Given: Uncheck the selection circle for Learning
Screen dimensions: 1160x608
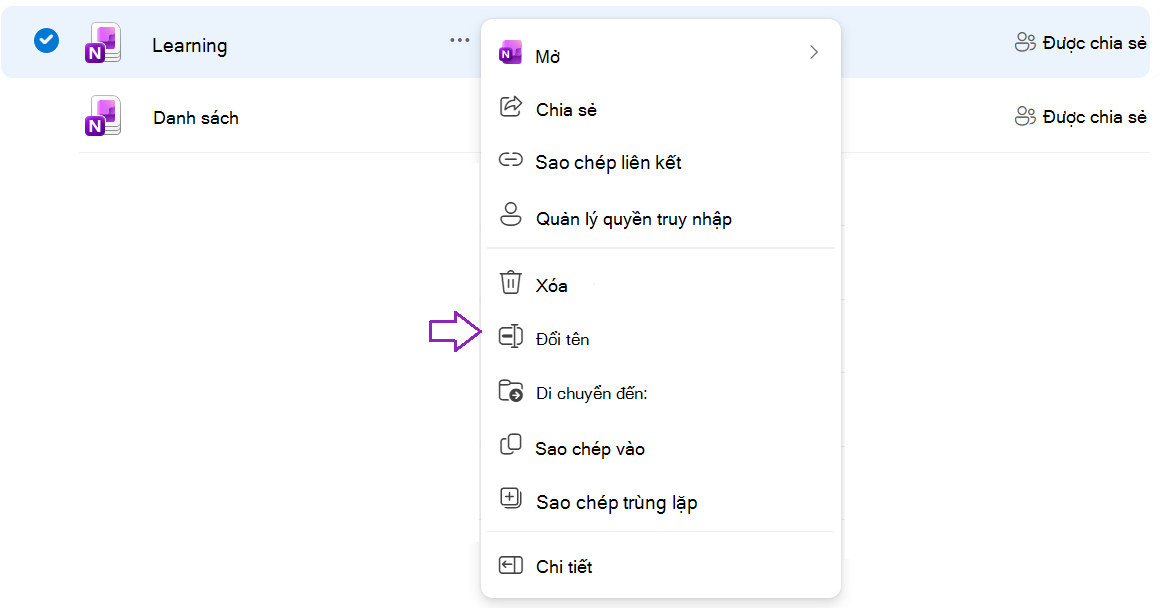Looking at the screenshot, I should [x=46, y=40].
